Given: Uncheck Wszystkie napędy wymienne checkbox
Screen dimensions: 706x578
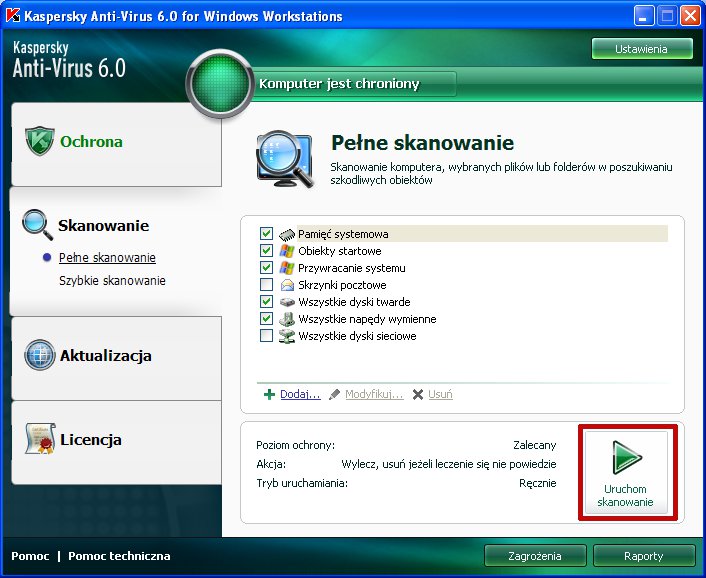Looking at the screenshot, I should point(266,318).
